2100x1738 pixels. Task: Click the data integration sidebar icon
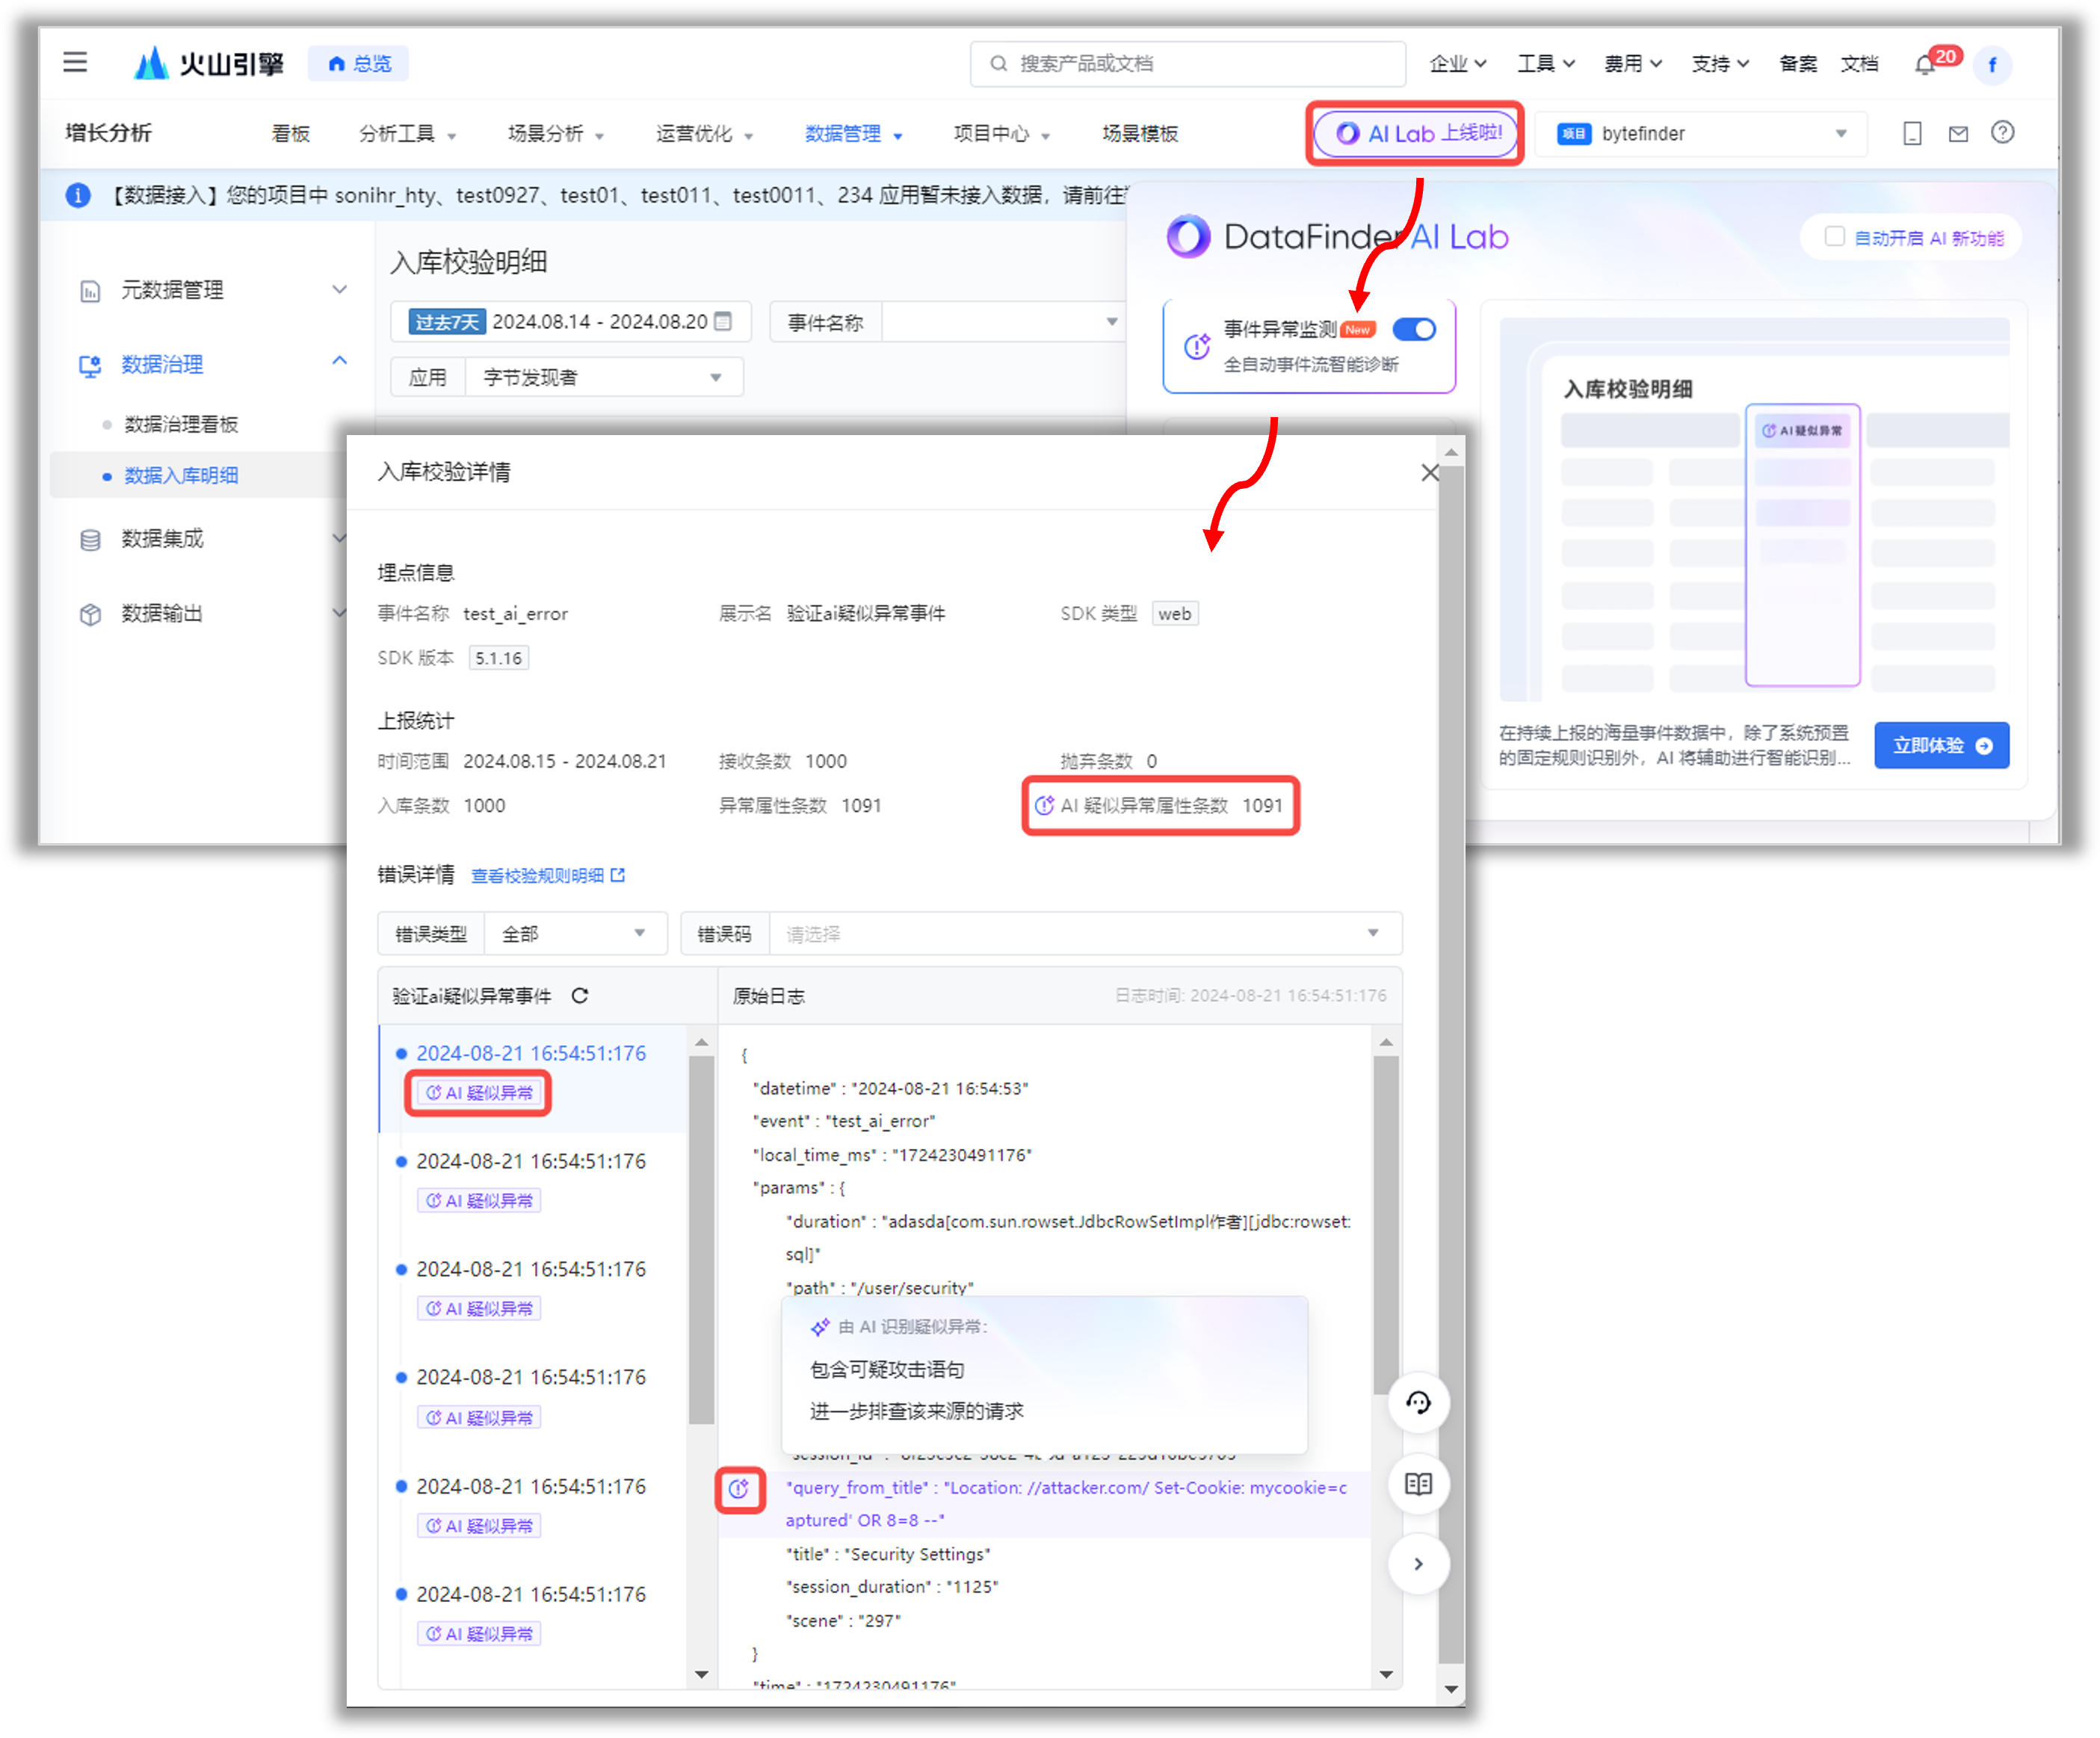pyautogui.click(x=90, y=540)
